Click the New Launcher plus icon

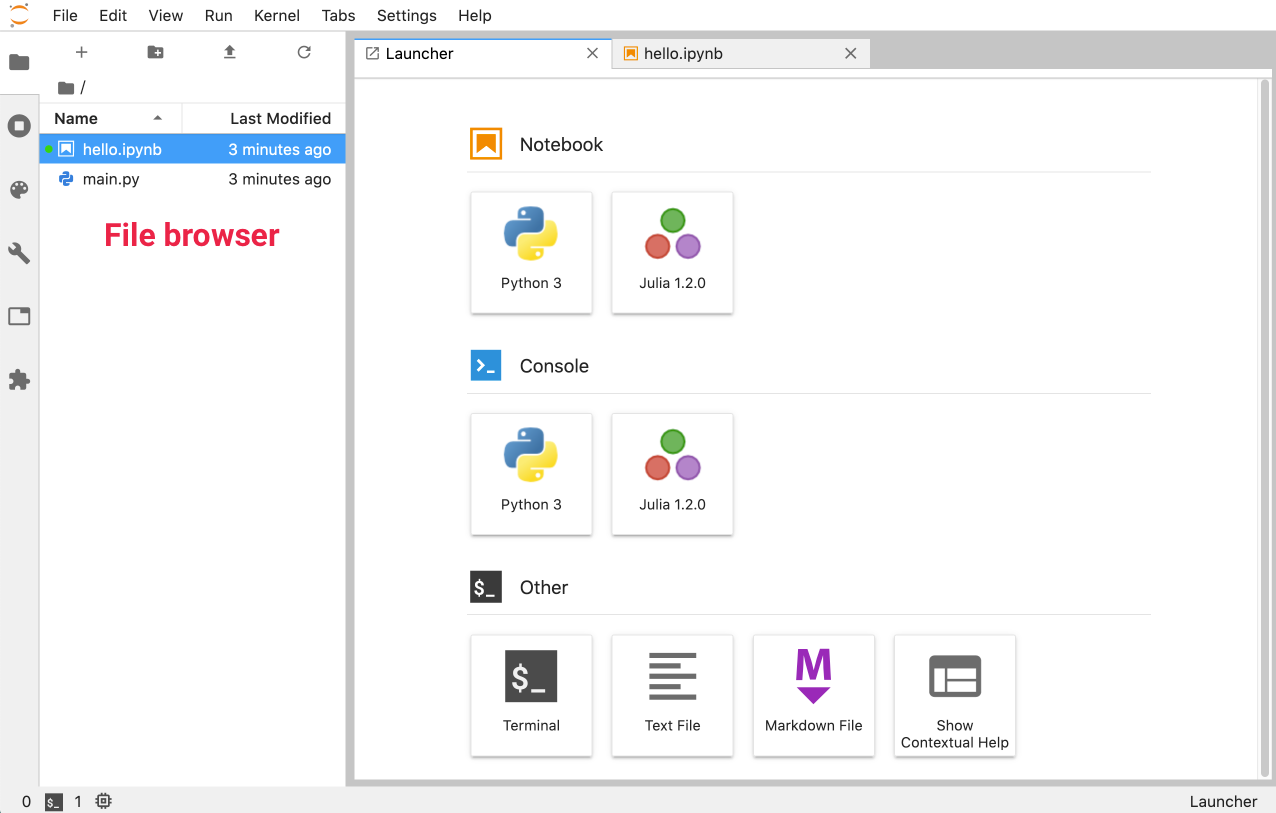(82, 52)
